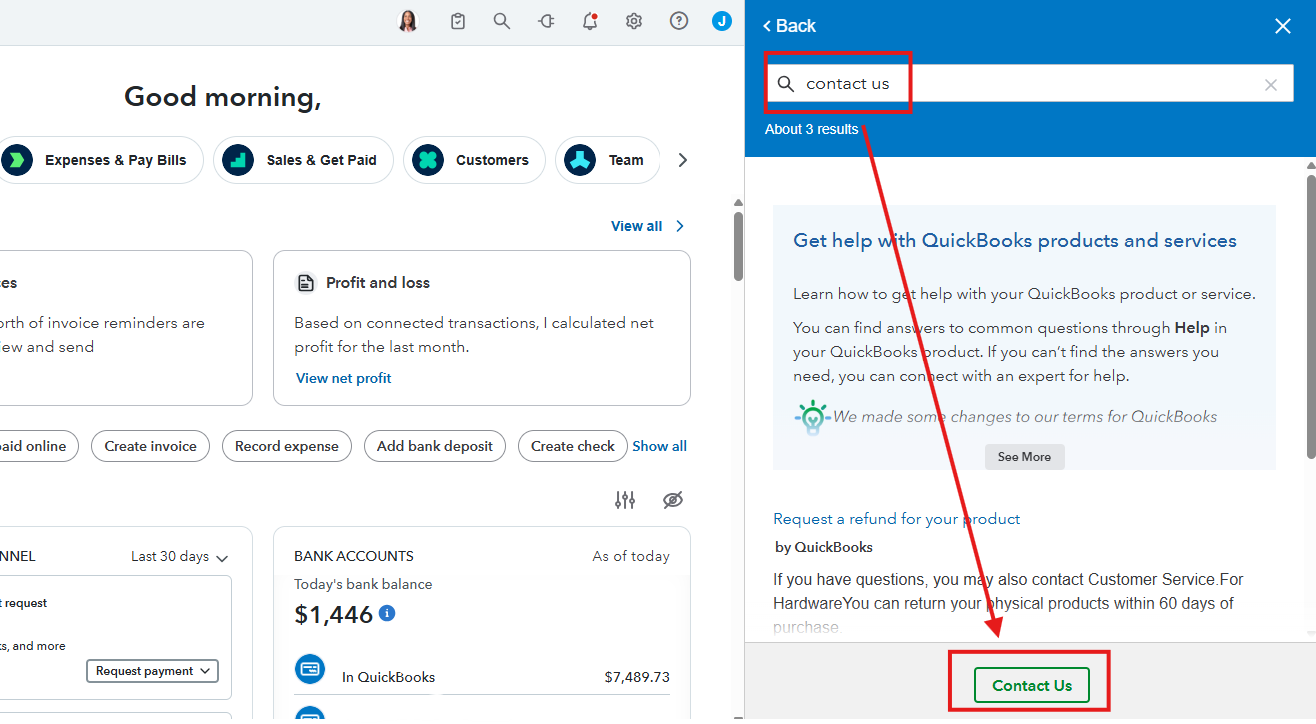Image resolution: width=1316 pixels, height=724 pixels.
Task: Click the Create check button
Action: 573,446
